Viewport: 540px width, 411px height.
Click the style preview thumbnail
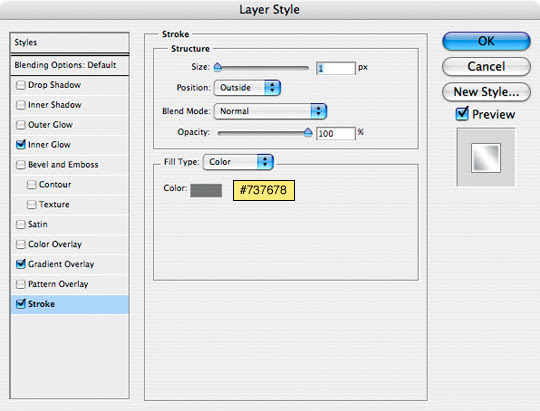pos(486,158)
